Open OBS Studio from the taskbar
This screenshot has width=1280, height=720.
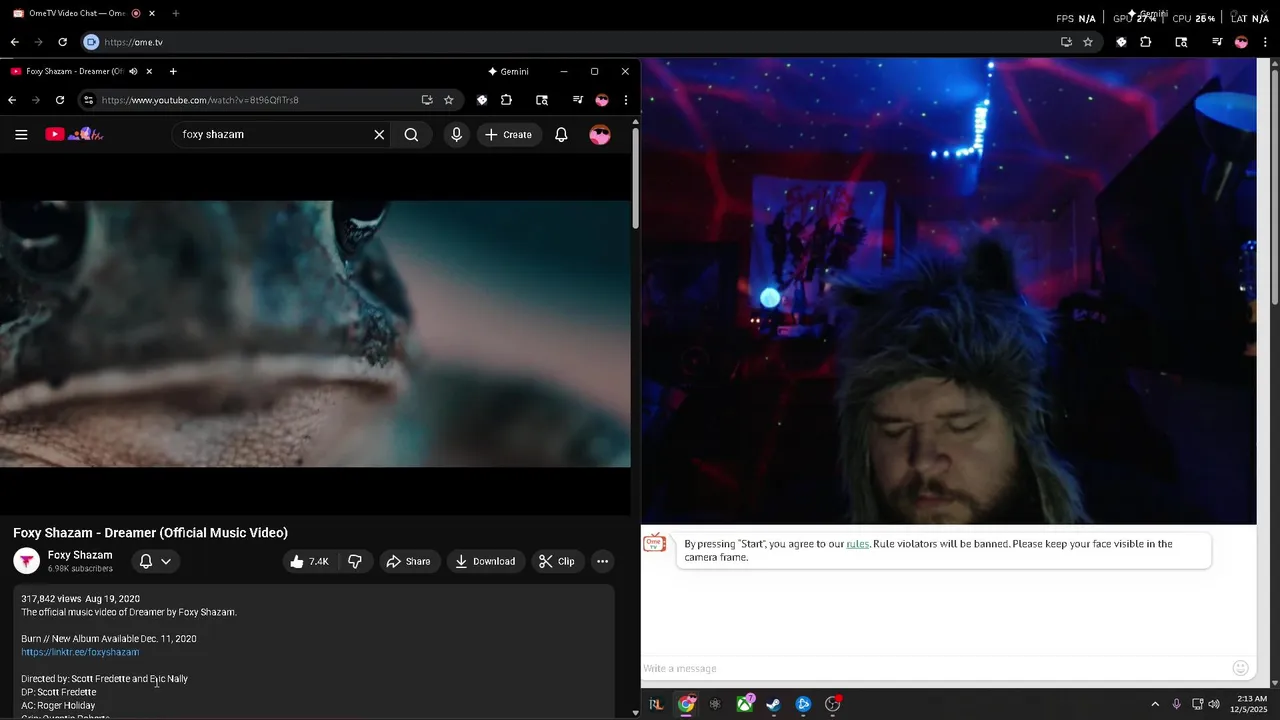point(833,704)
